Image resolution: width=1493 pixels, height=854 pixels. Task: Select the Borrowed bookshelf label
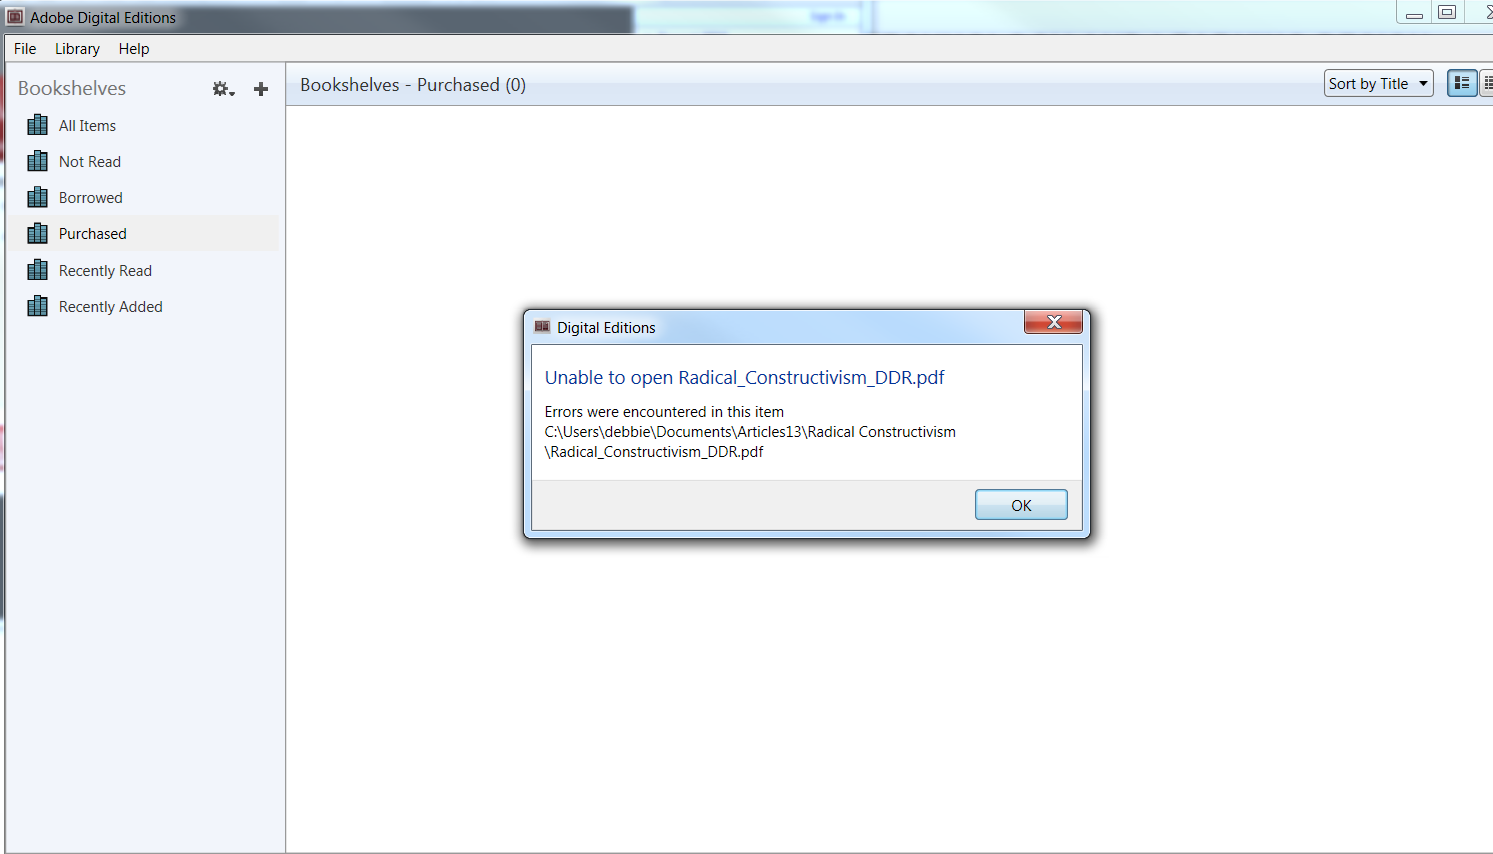[x=91, y=198]
